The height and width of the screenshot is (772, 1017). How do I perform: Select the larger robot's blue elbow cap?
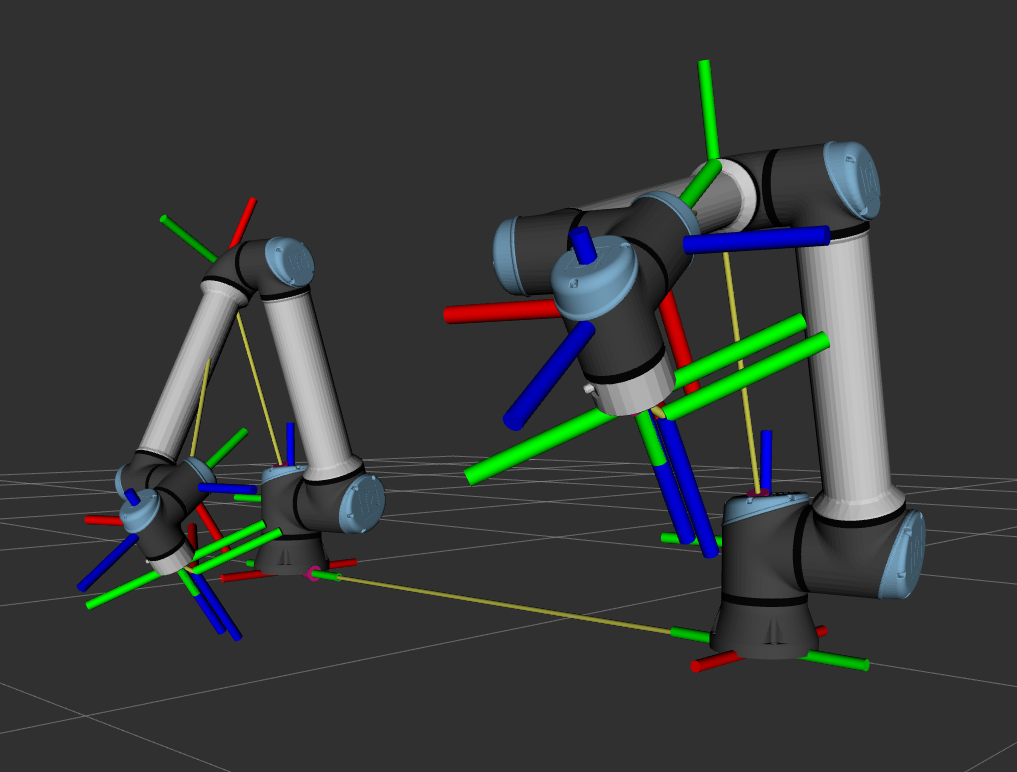(854, 180)
